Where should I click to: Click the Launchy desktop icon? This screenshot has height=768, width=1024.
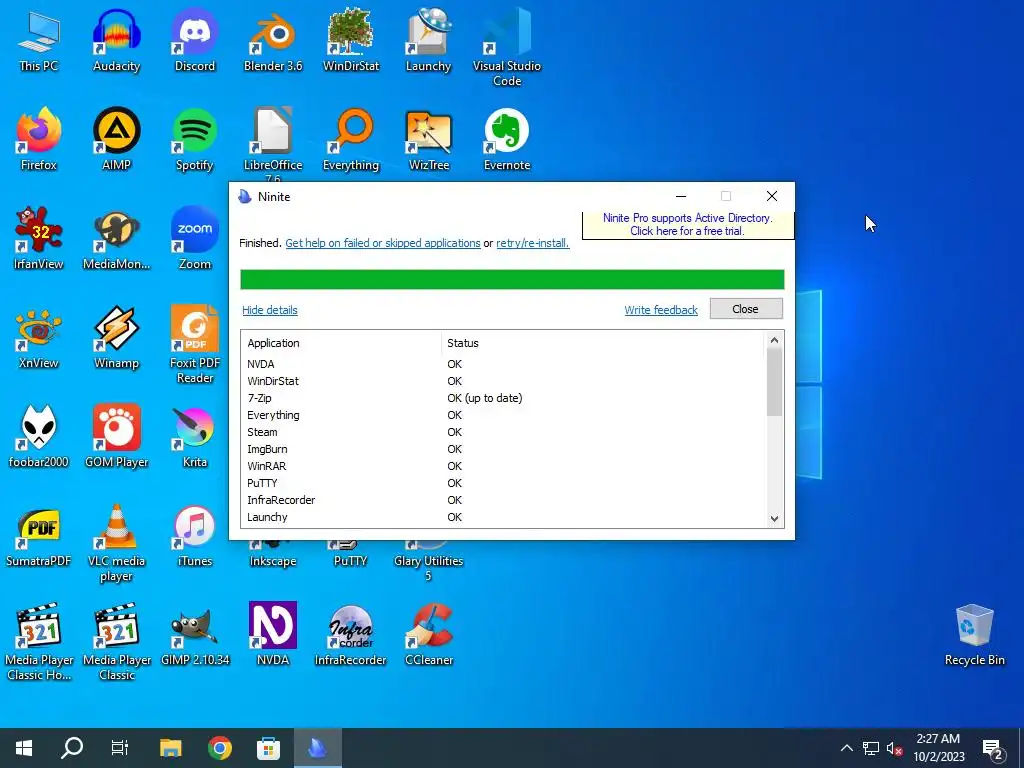(428, 40)
